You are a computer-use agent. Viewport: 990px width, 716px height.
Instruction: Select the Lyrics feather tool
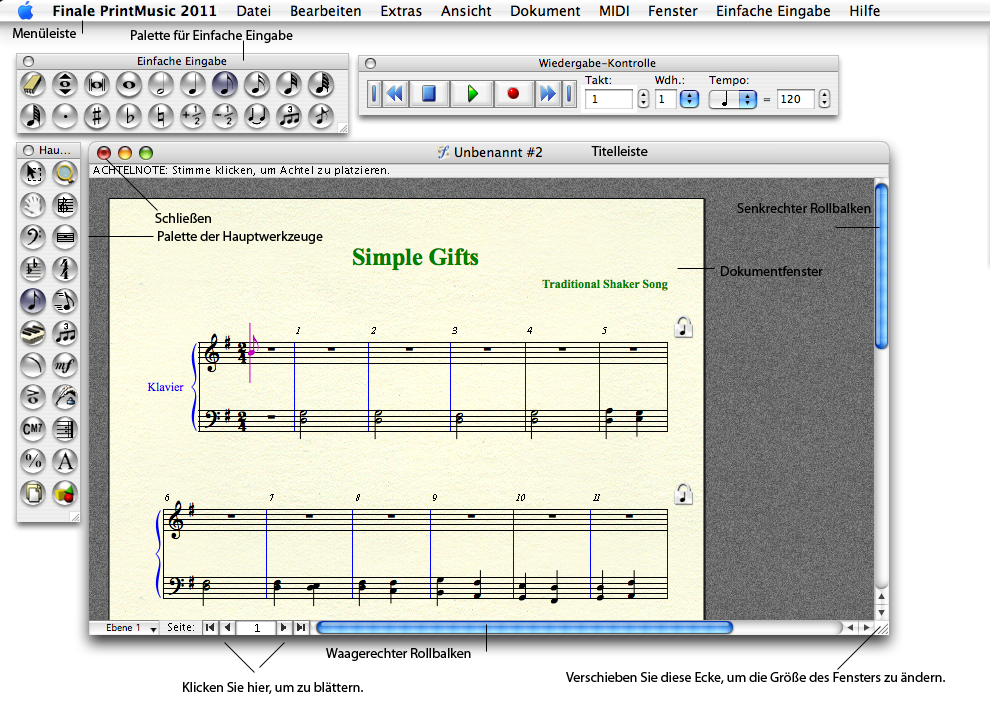[64, 397]
